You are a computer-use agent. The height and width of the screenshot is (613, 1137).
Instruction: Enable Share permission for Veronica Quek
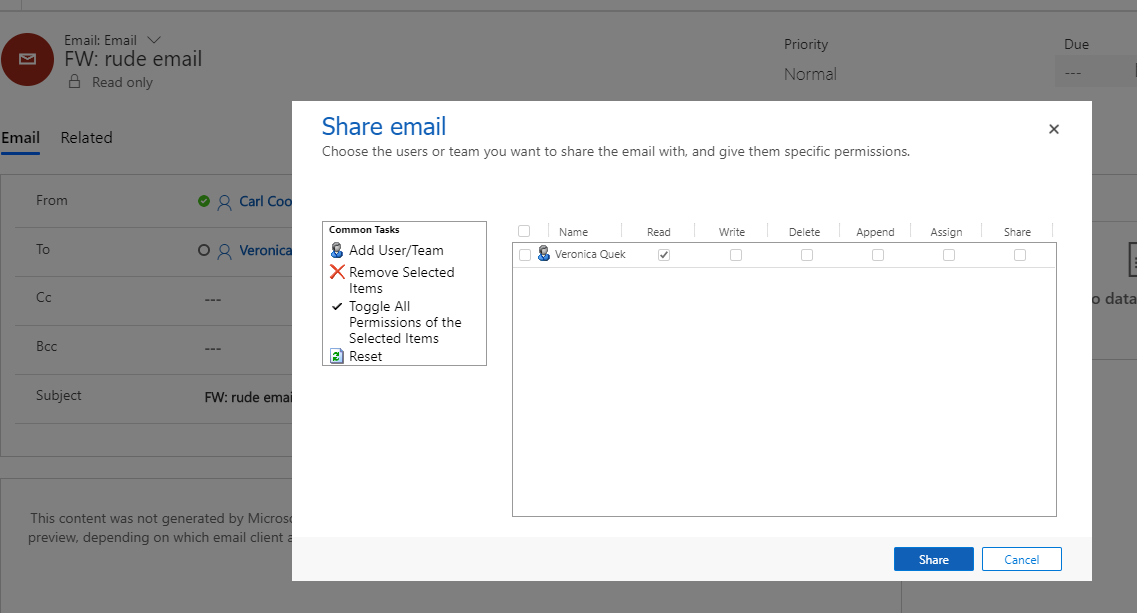[x=1020, y=255]
